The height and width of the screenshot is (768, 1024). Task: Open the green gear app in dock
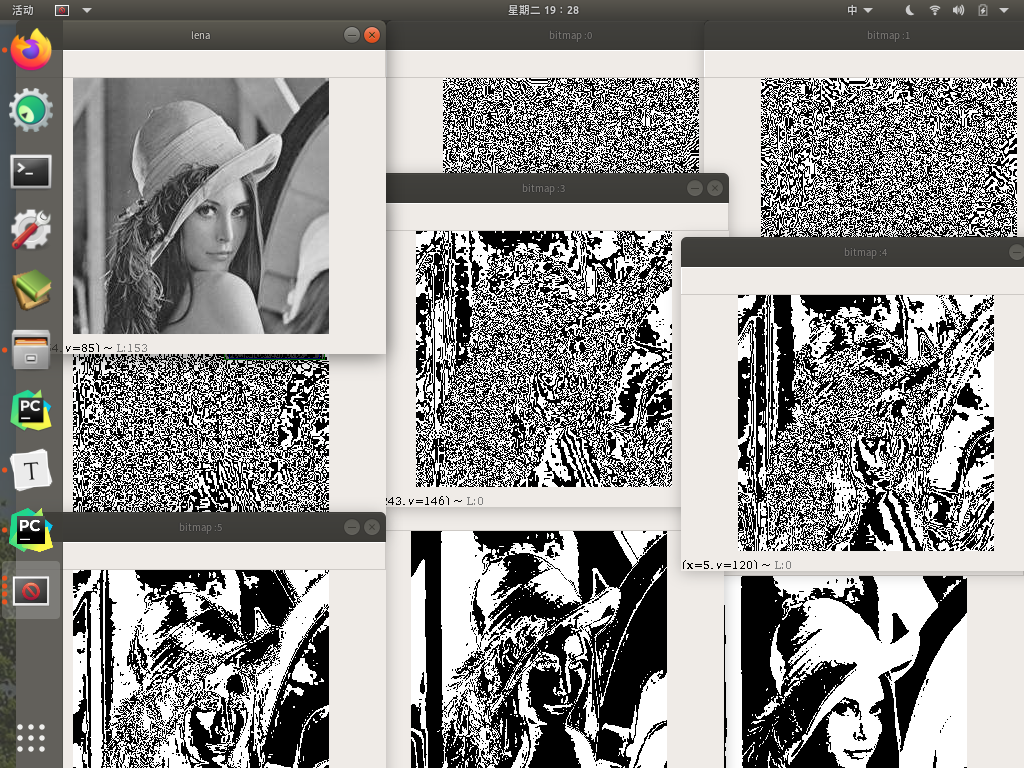(31, 110)
